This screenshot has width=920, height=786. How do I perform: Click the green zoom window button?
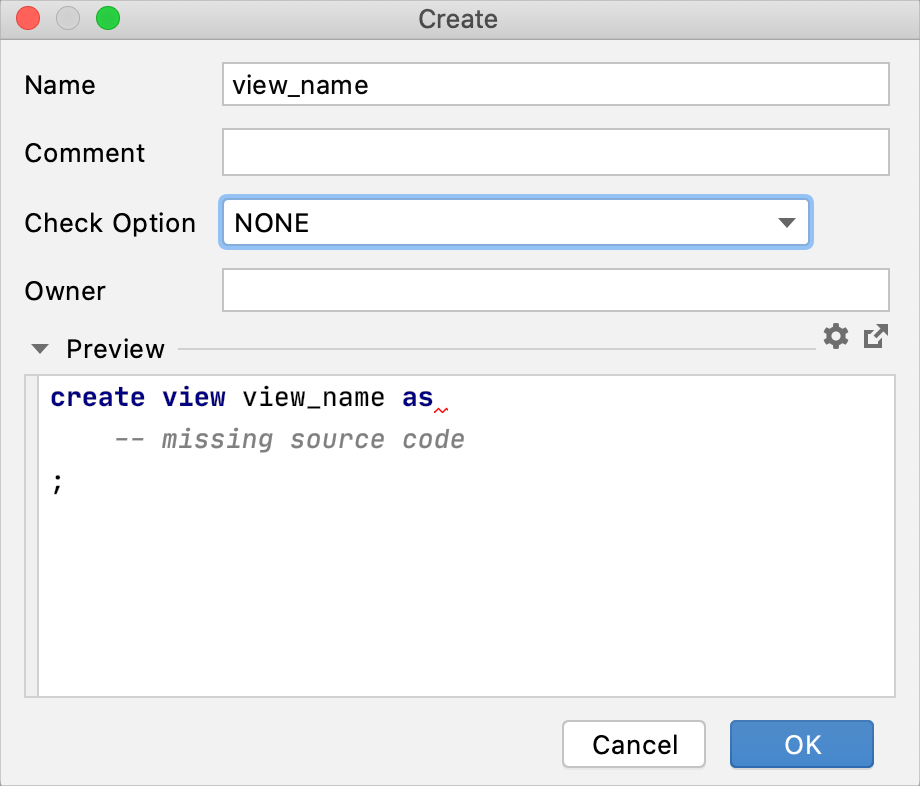(x=107, y=19)
